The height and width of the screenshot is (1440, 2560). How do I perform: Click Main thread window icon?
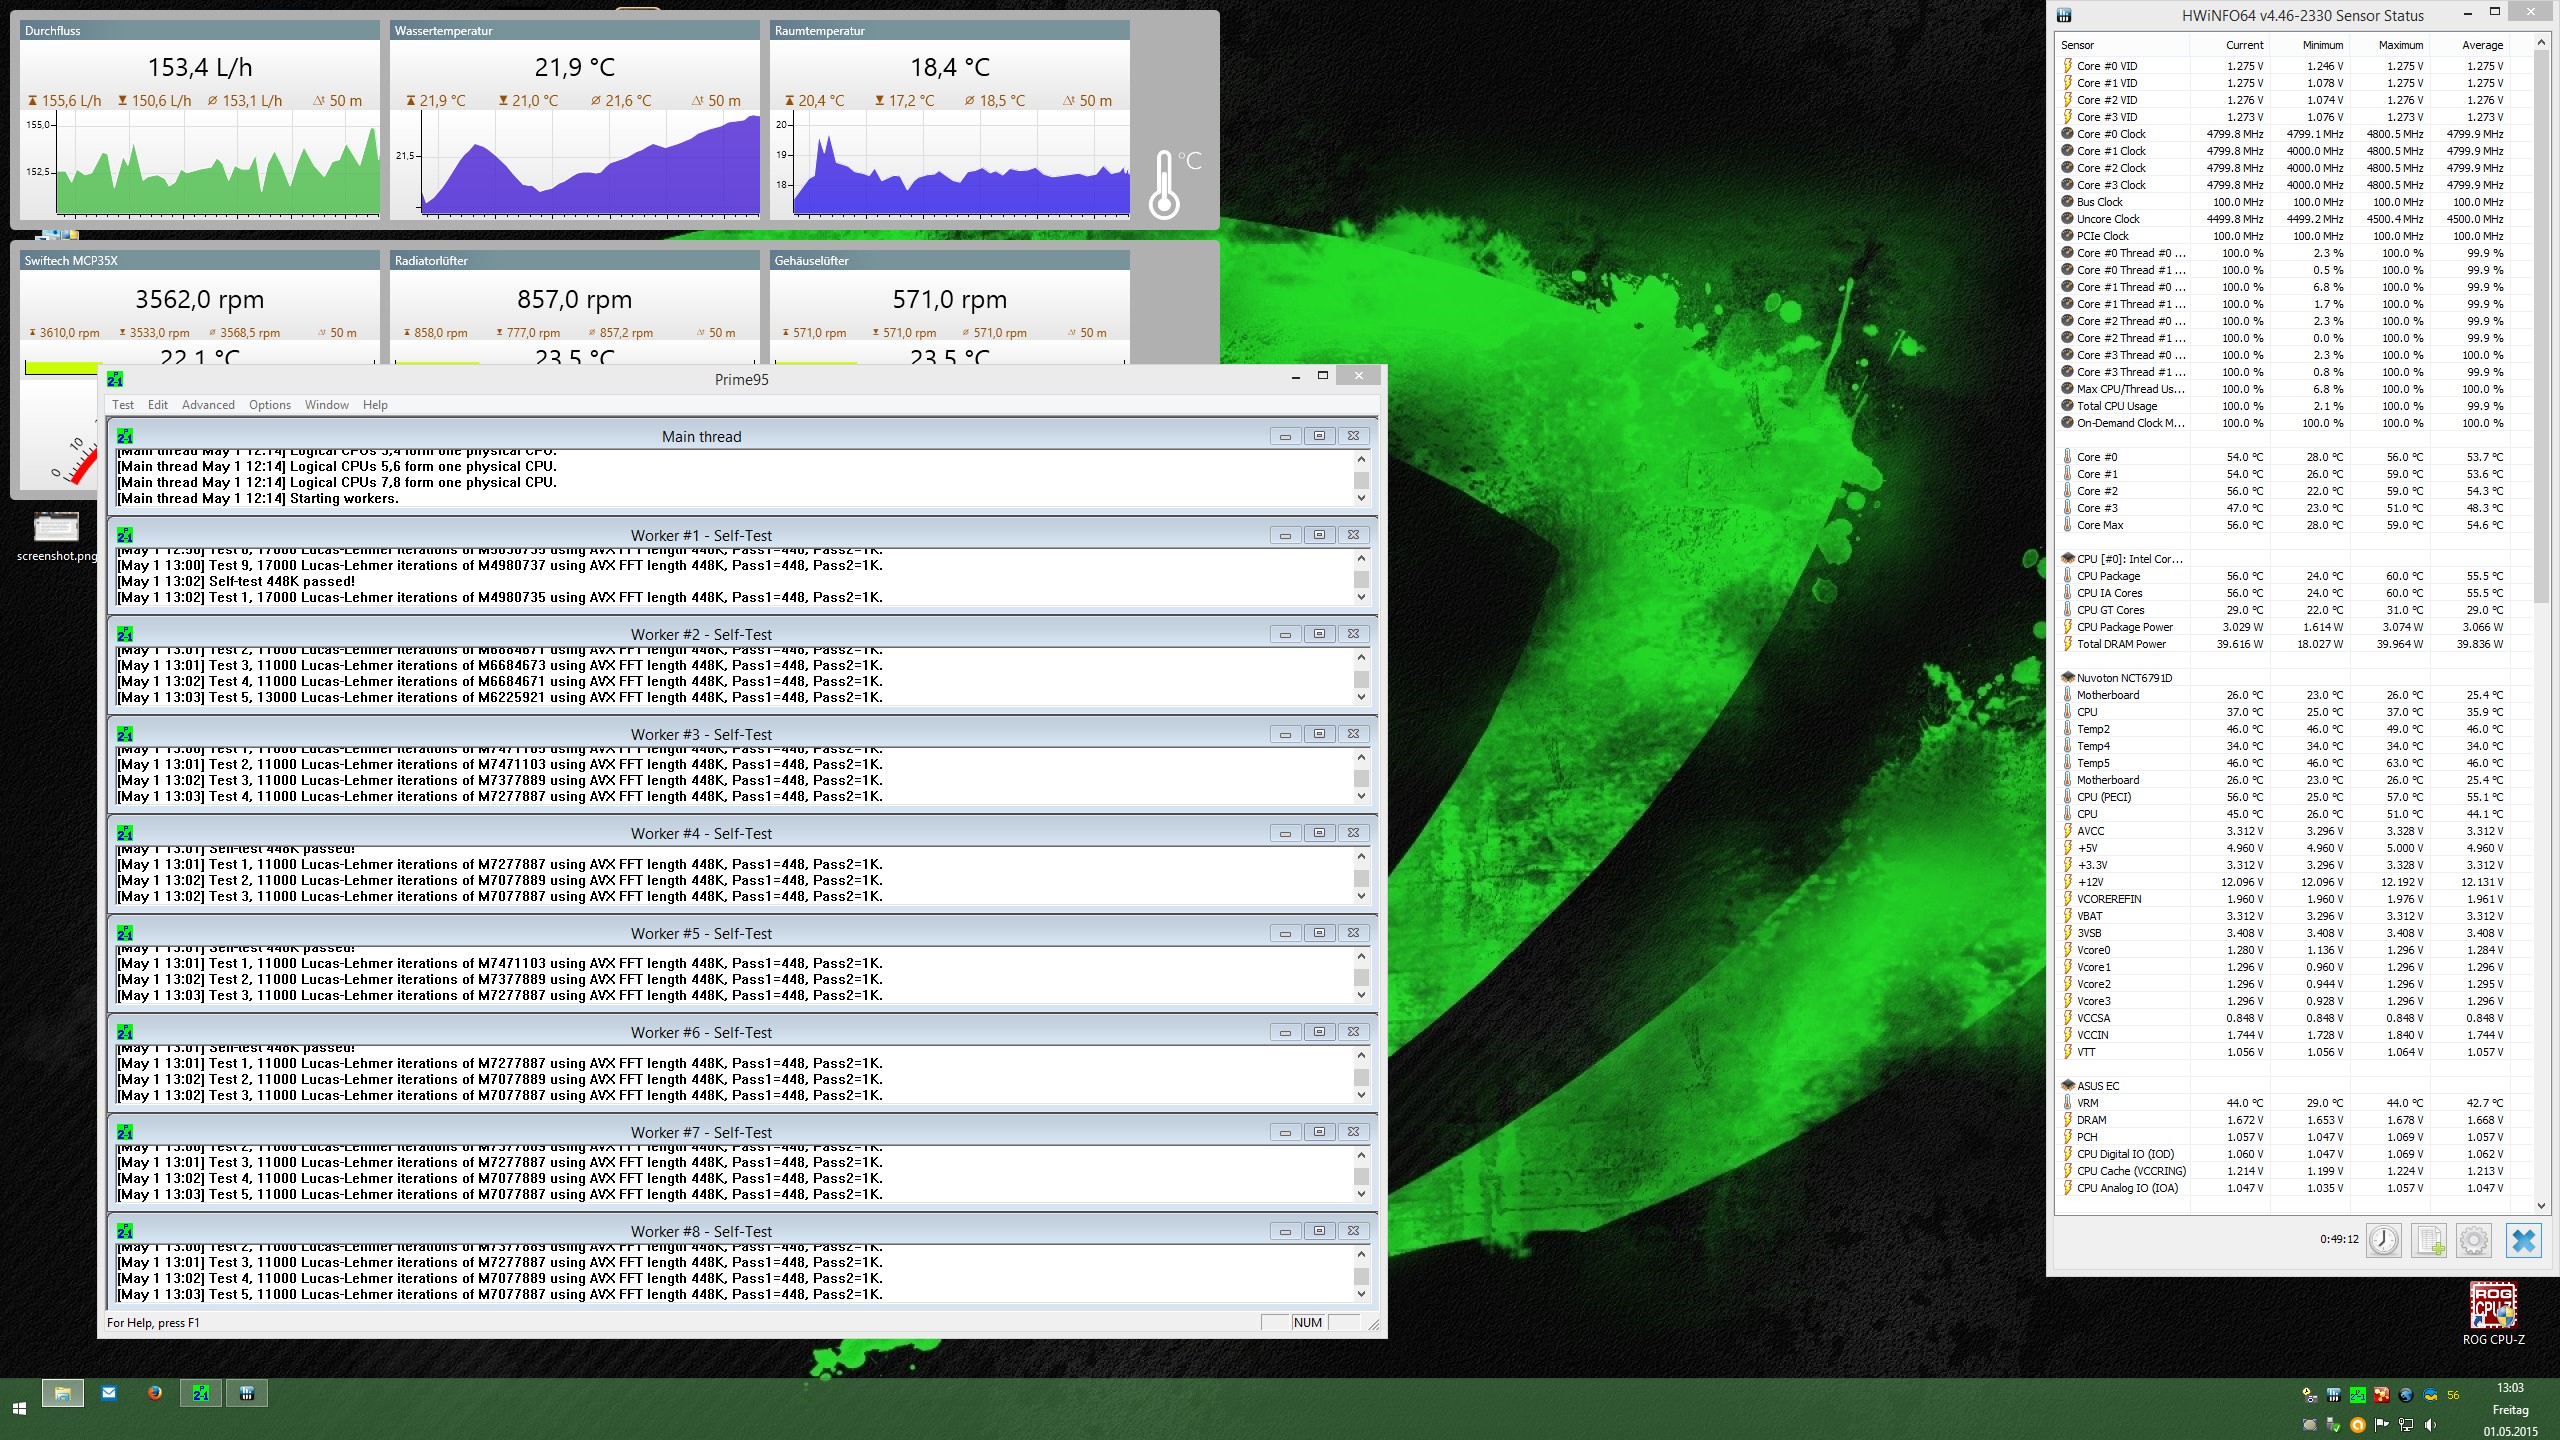(x=125, y=436)
